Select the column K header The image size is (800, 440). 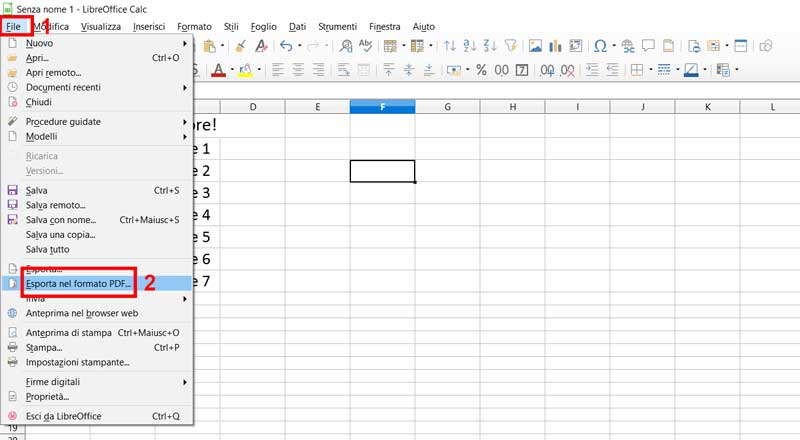click(707, 107)
